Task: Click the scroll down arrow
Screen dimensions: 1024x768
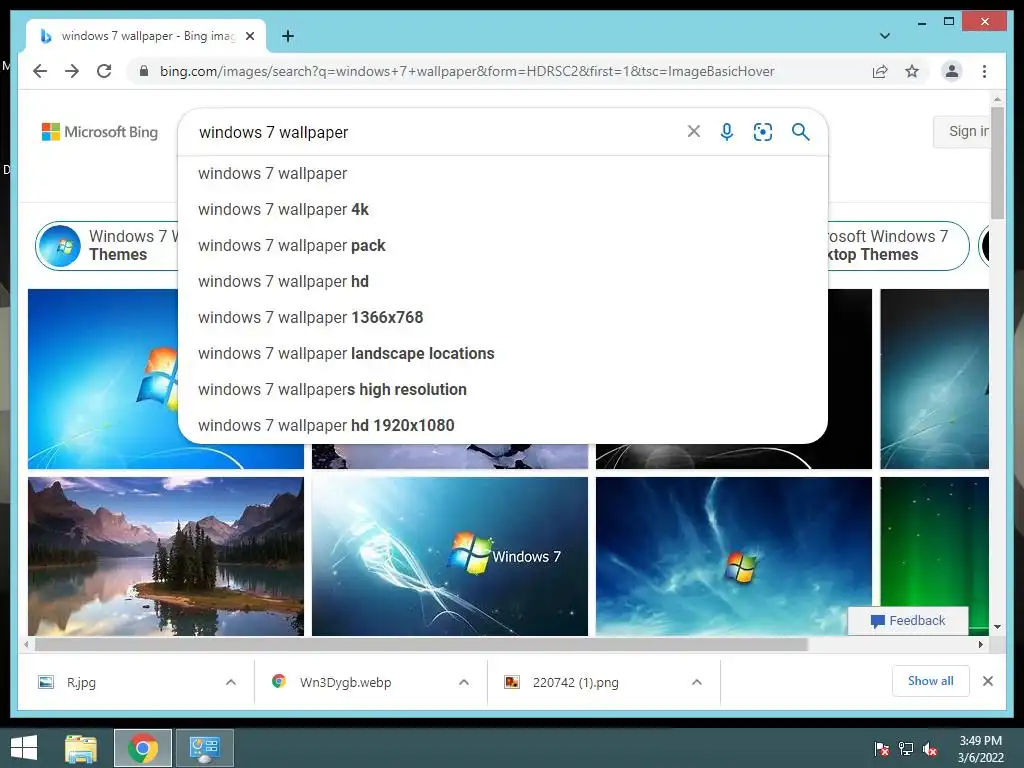Action: 997,627
